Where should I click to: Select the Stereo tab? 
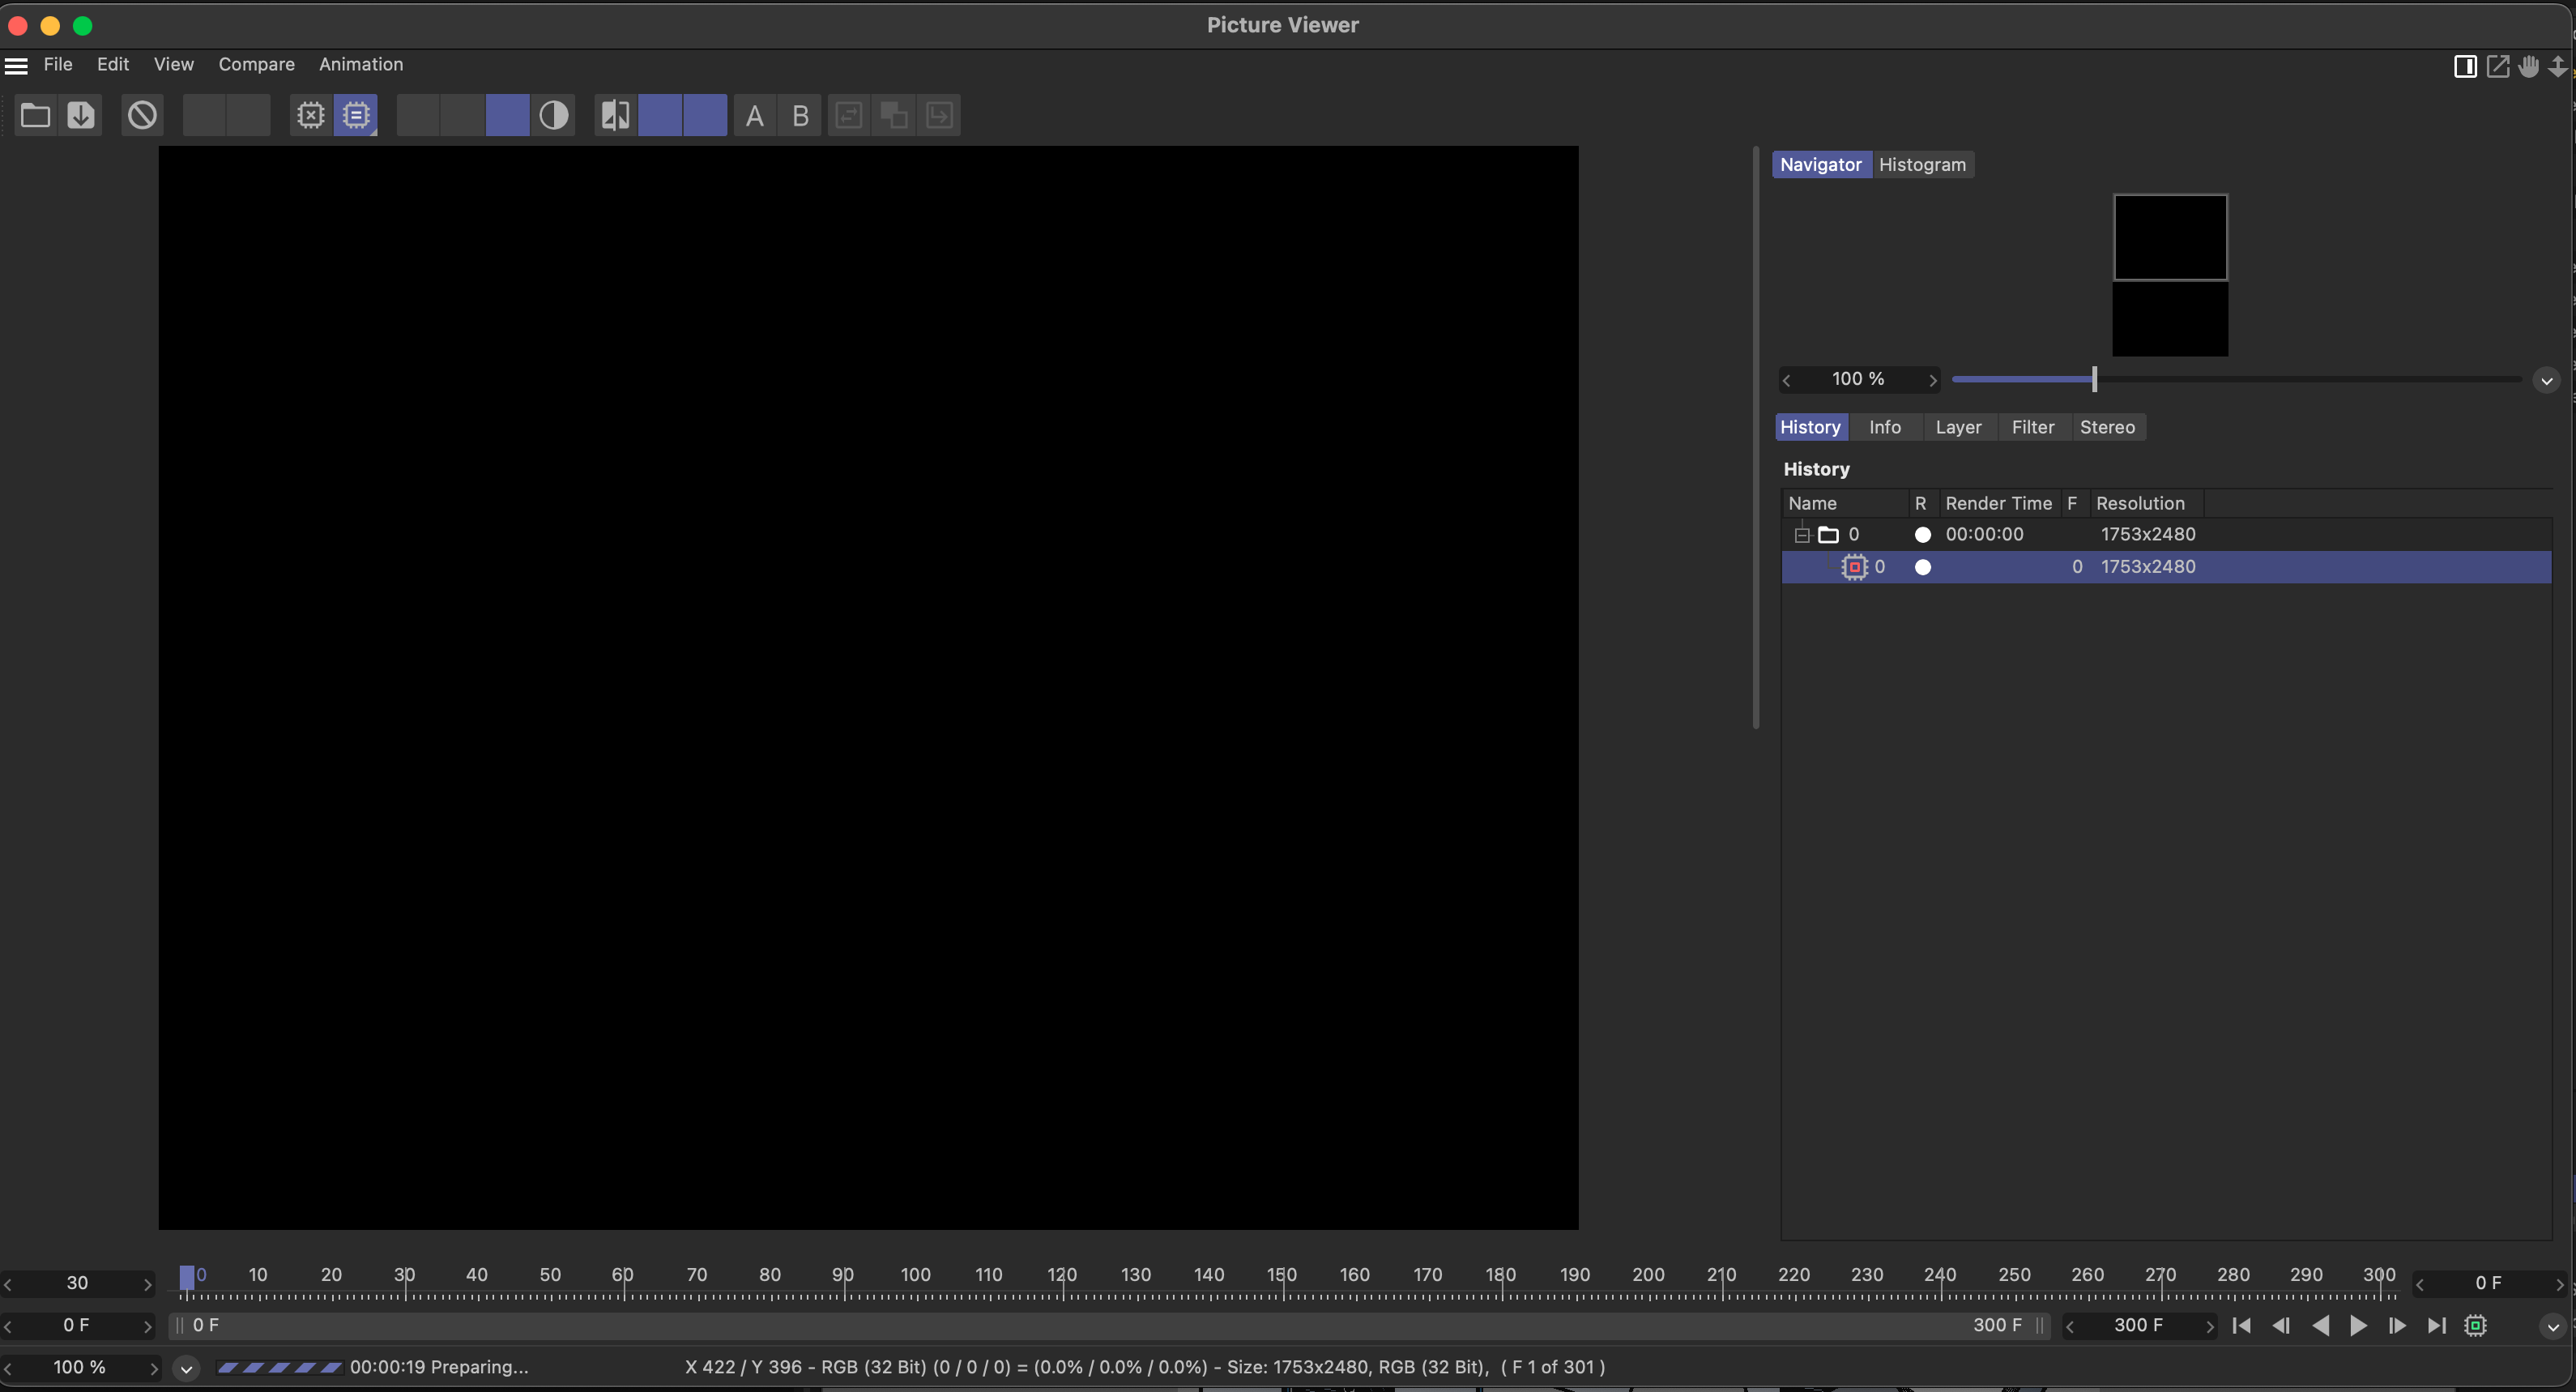[2107, 427]
